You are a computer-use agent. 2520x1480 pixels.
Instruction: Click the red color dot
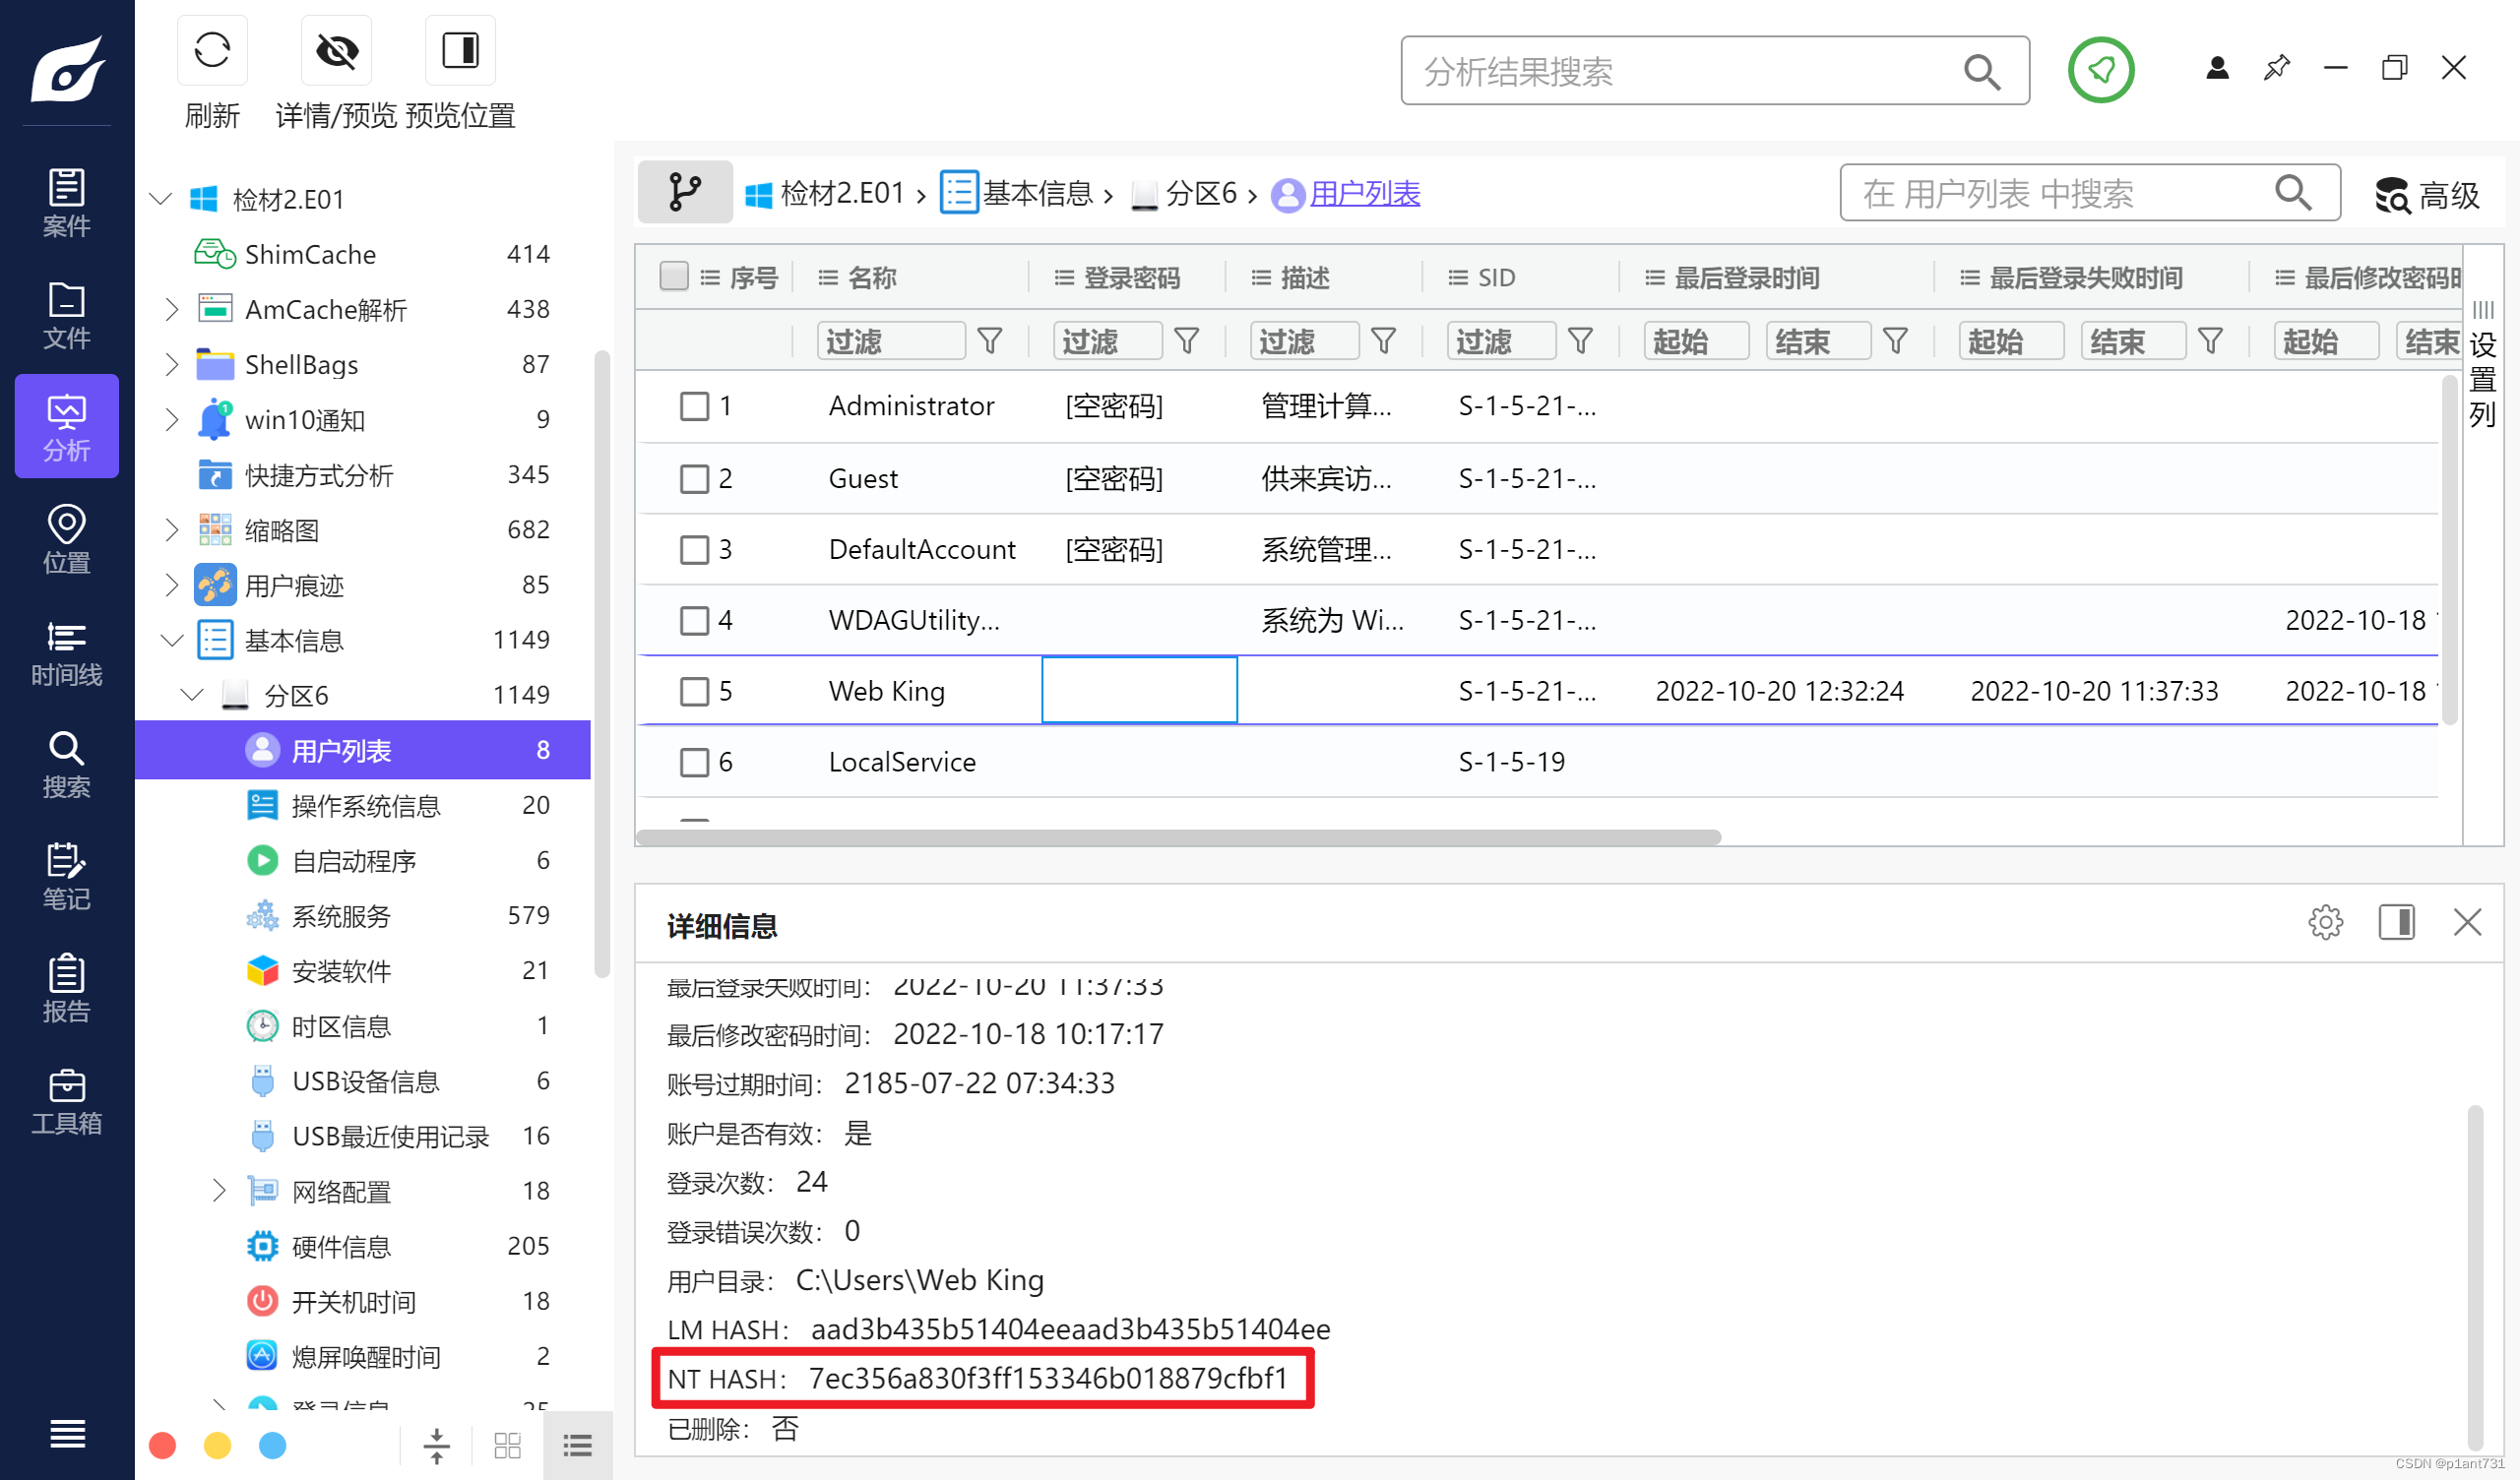coord(162,1445)
